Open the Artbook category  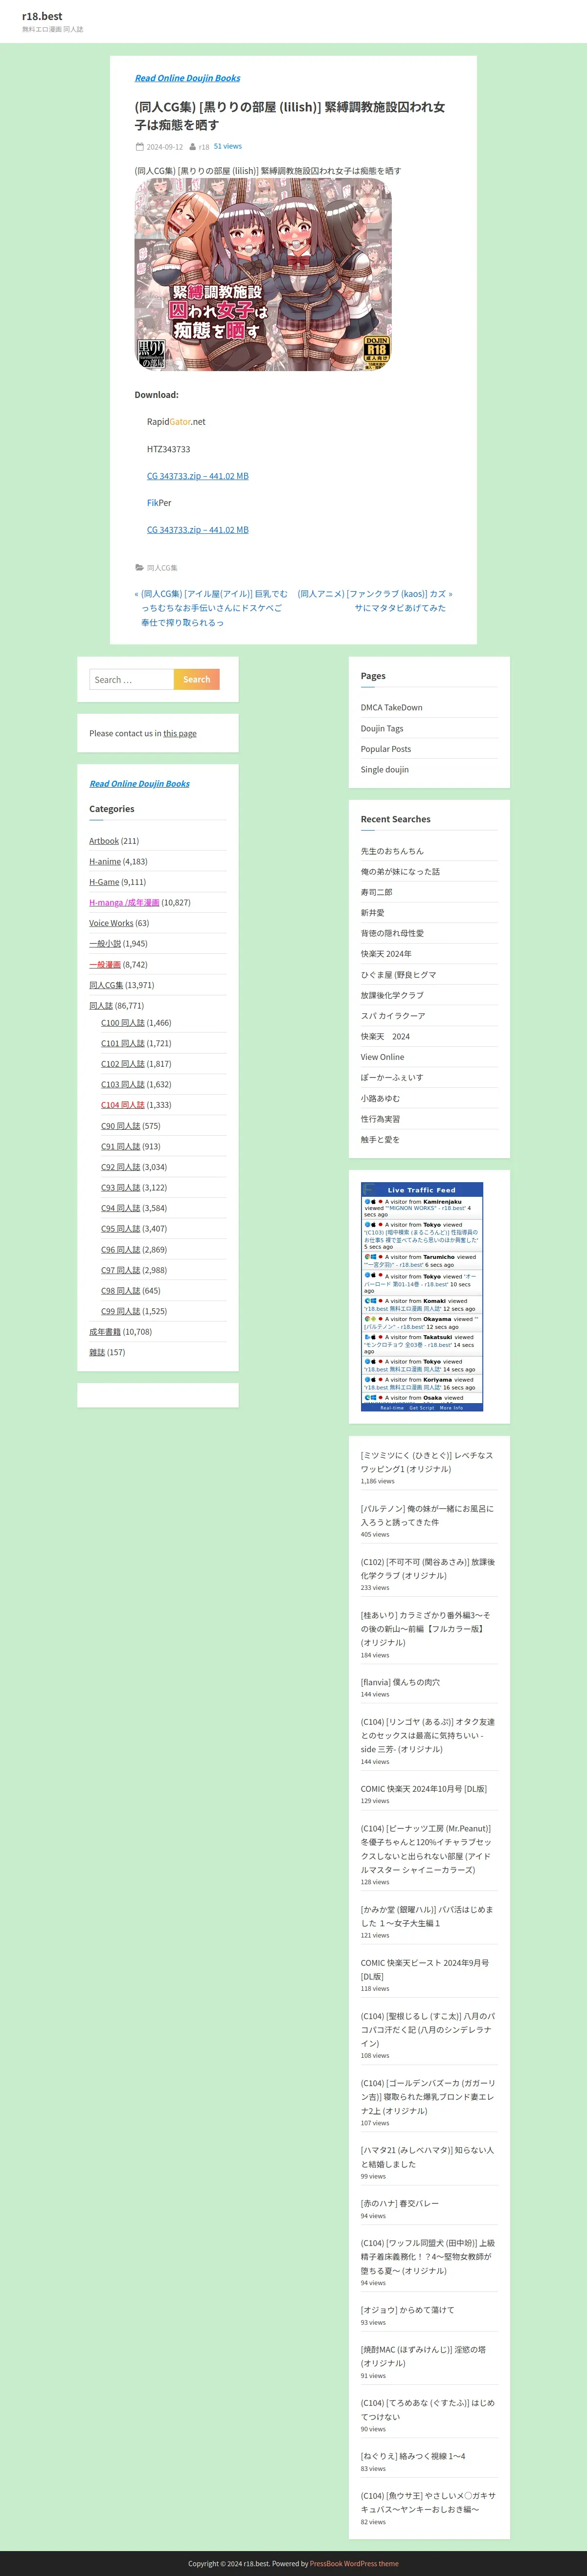coord(104,841)
